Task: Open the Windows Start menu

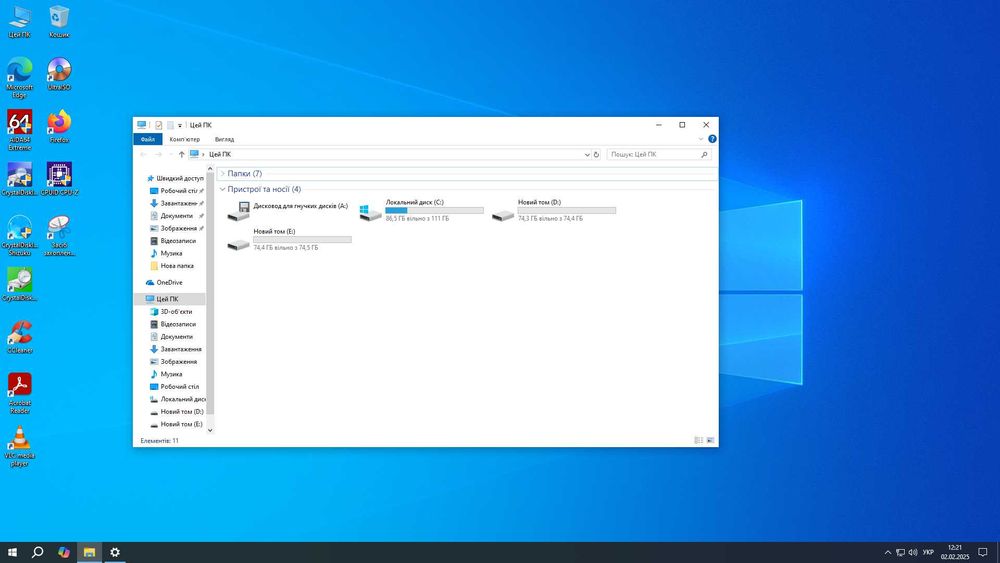Action: point(12,552)
